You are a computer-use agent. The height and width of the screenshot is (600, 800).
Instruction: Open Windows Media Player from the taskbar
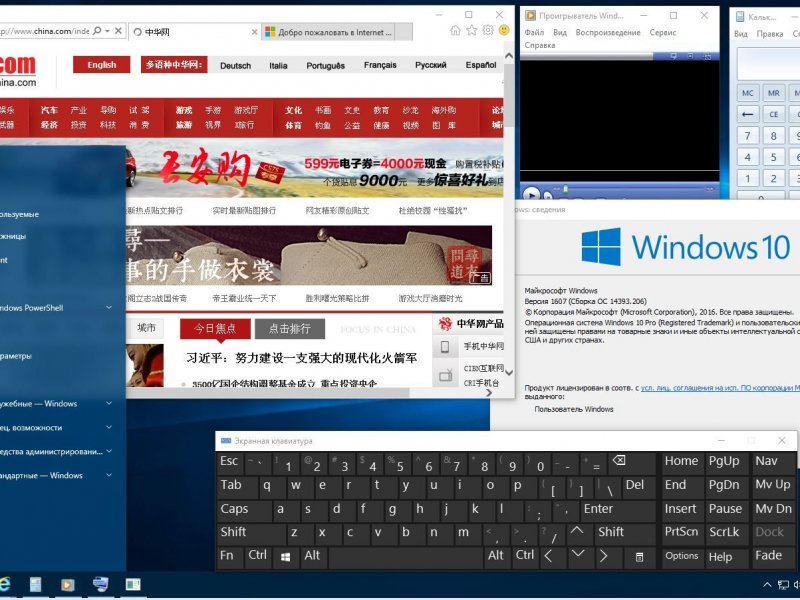(x=67, y=585)
